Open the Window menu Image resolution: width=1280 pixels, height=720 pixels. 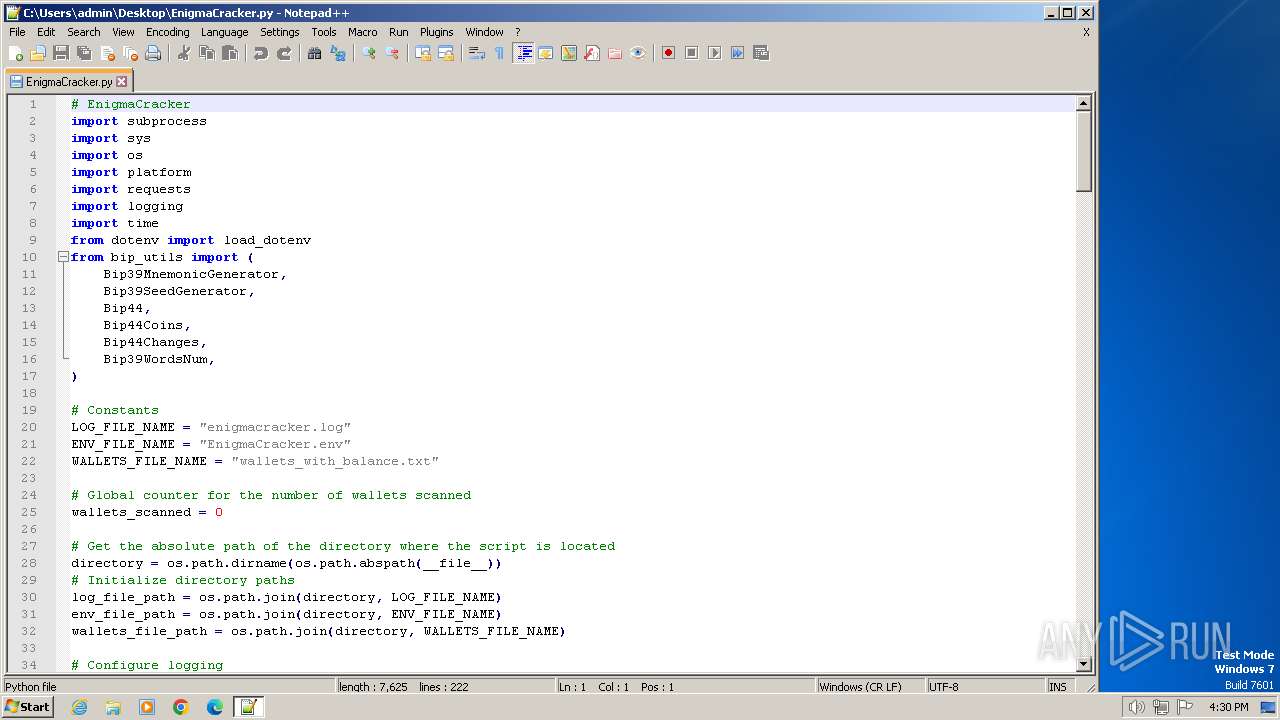(x=485, y=32)
